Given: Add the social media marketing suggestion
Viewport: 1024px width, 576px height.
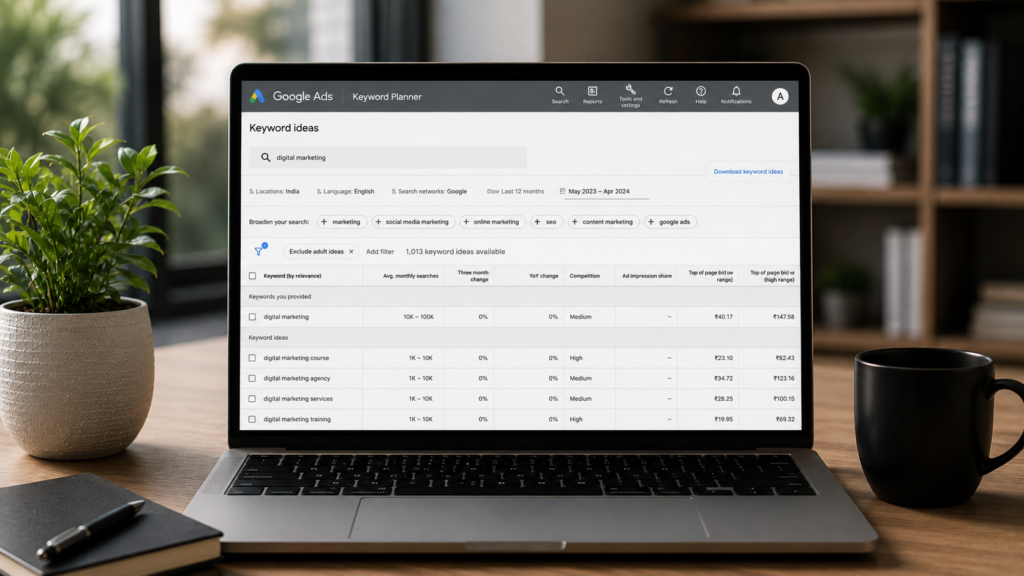Looking at the screenshot, I should click(x=411, y=222).
